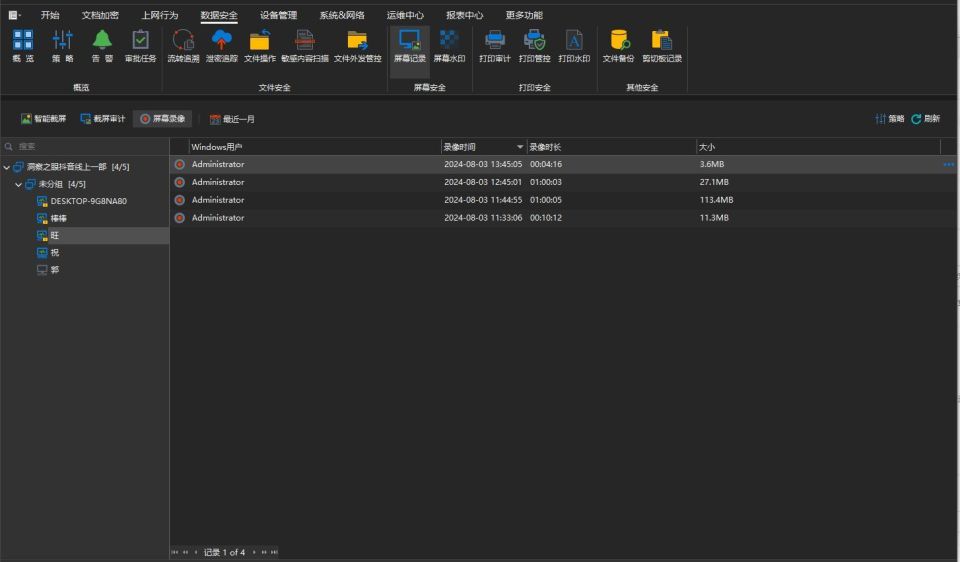Open the 最近一月 date range filter
This screenshot has width=960, height=562.
pos(232,119)
